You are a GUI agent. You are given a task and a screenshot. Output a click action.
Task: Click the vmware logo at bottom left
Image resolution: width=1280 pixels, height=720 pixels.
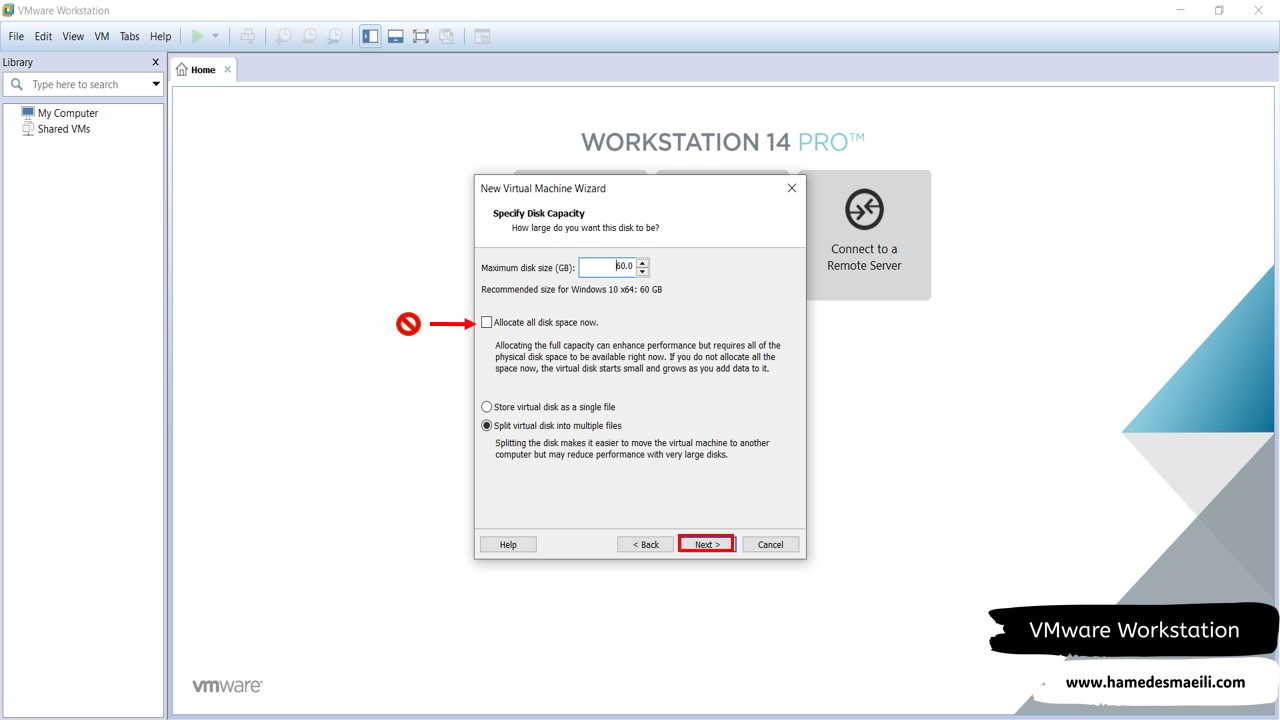pos(227,686)
